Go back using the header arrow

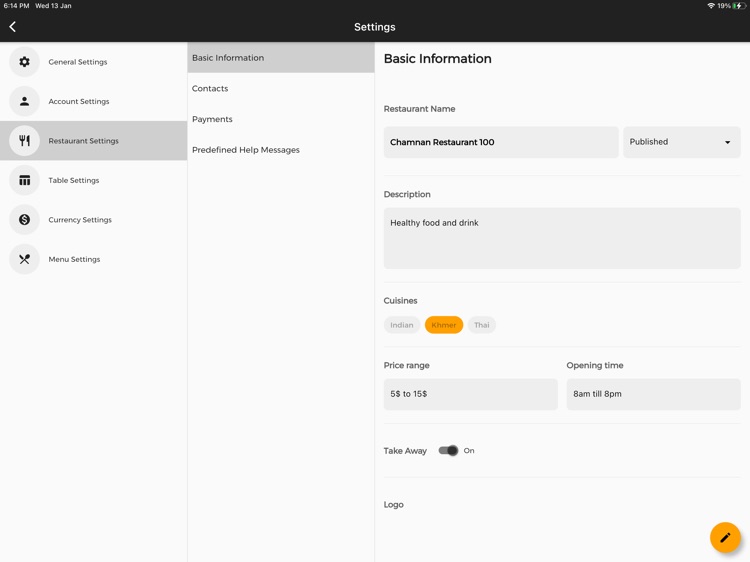(13, 27)
